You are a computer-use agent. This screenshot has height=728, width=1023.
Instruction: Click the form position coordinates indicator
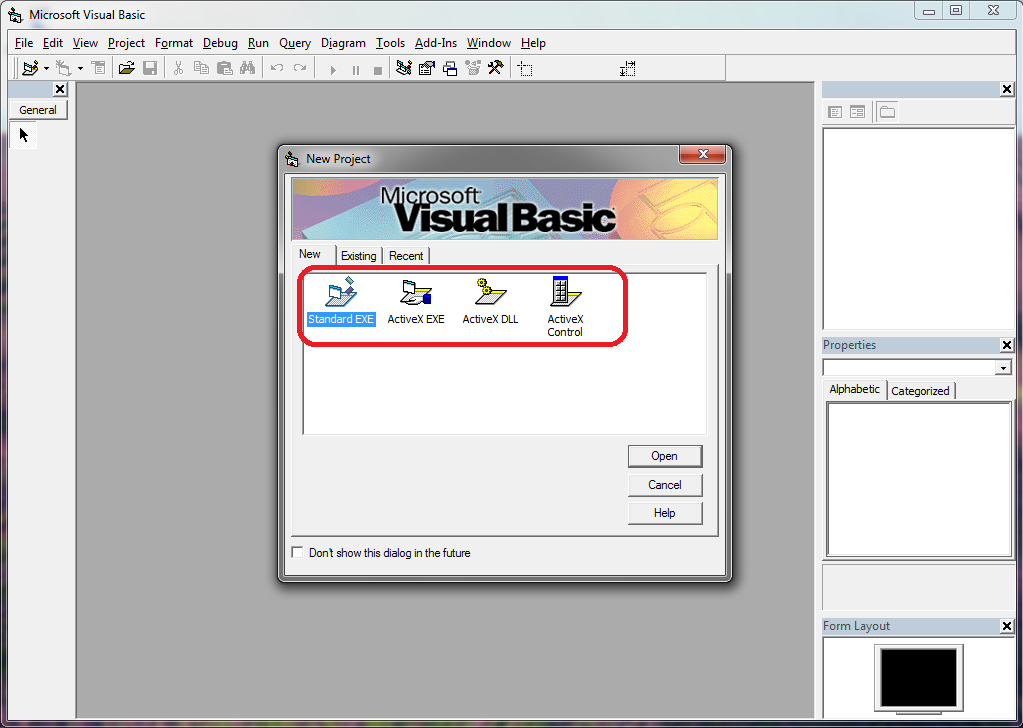[525, 68]
